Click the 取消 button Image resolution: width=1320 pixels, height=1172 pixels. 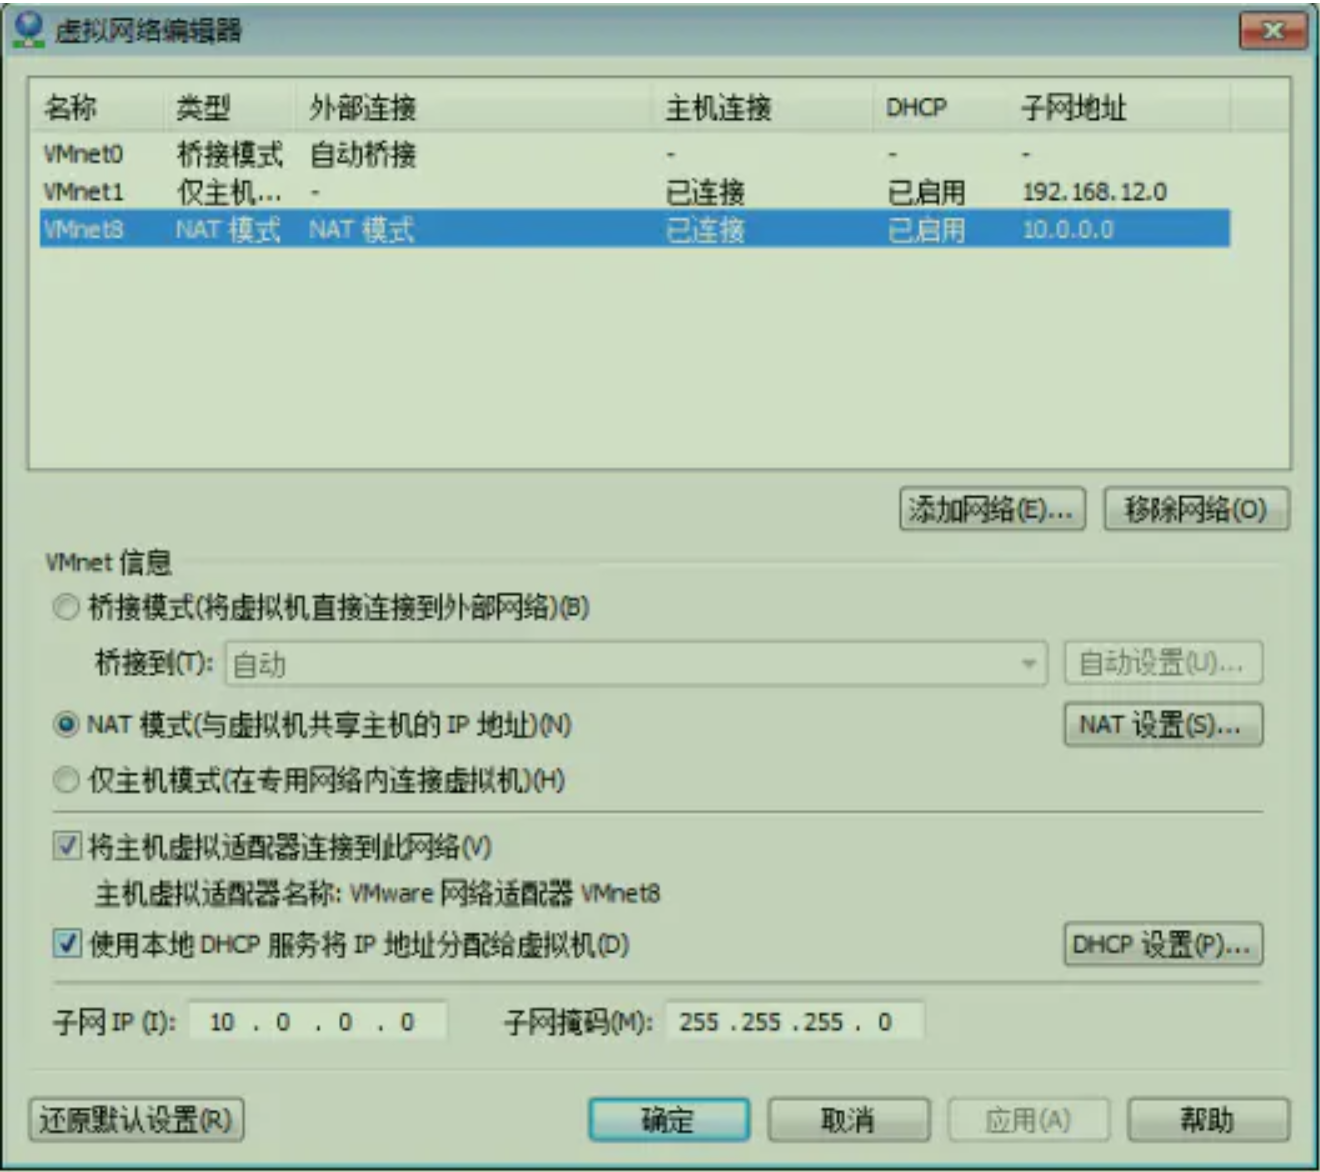coord(848,1119)
